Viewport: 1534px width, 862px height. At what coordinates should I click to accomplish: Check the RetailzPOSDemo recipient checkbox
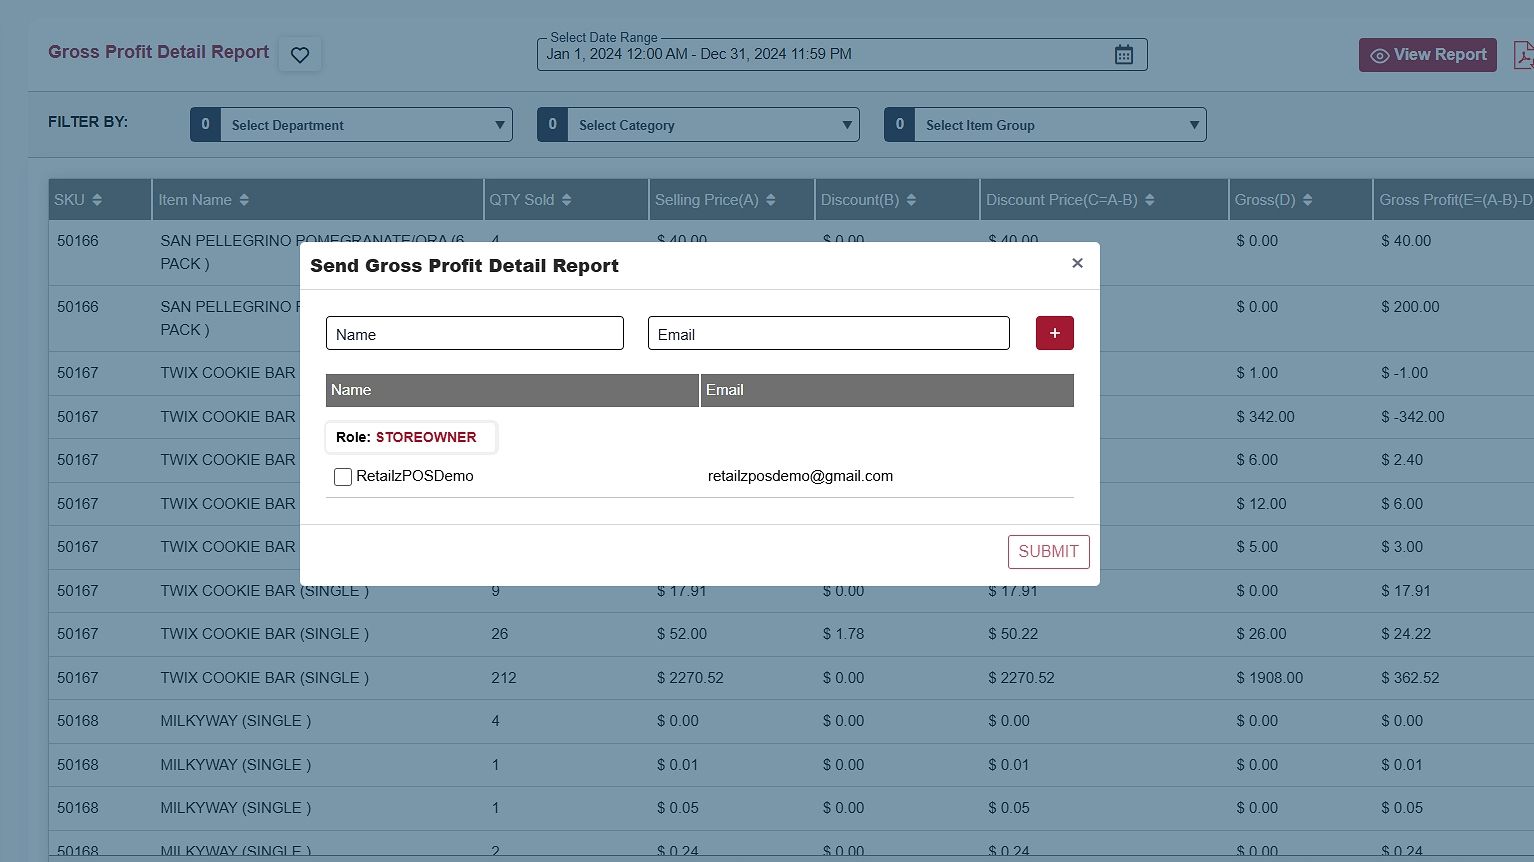click(x=343, y=477)
